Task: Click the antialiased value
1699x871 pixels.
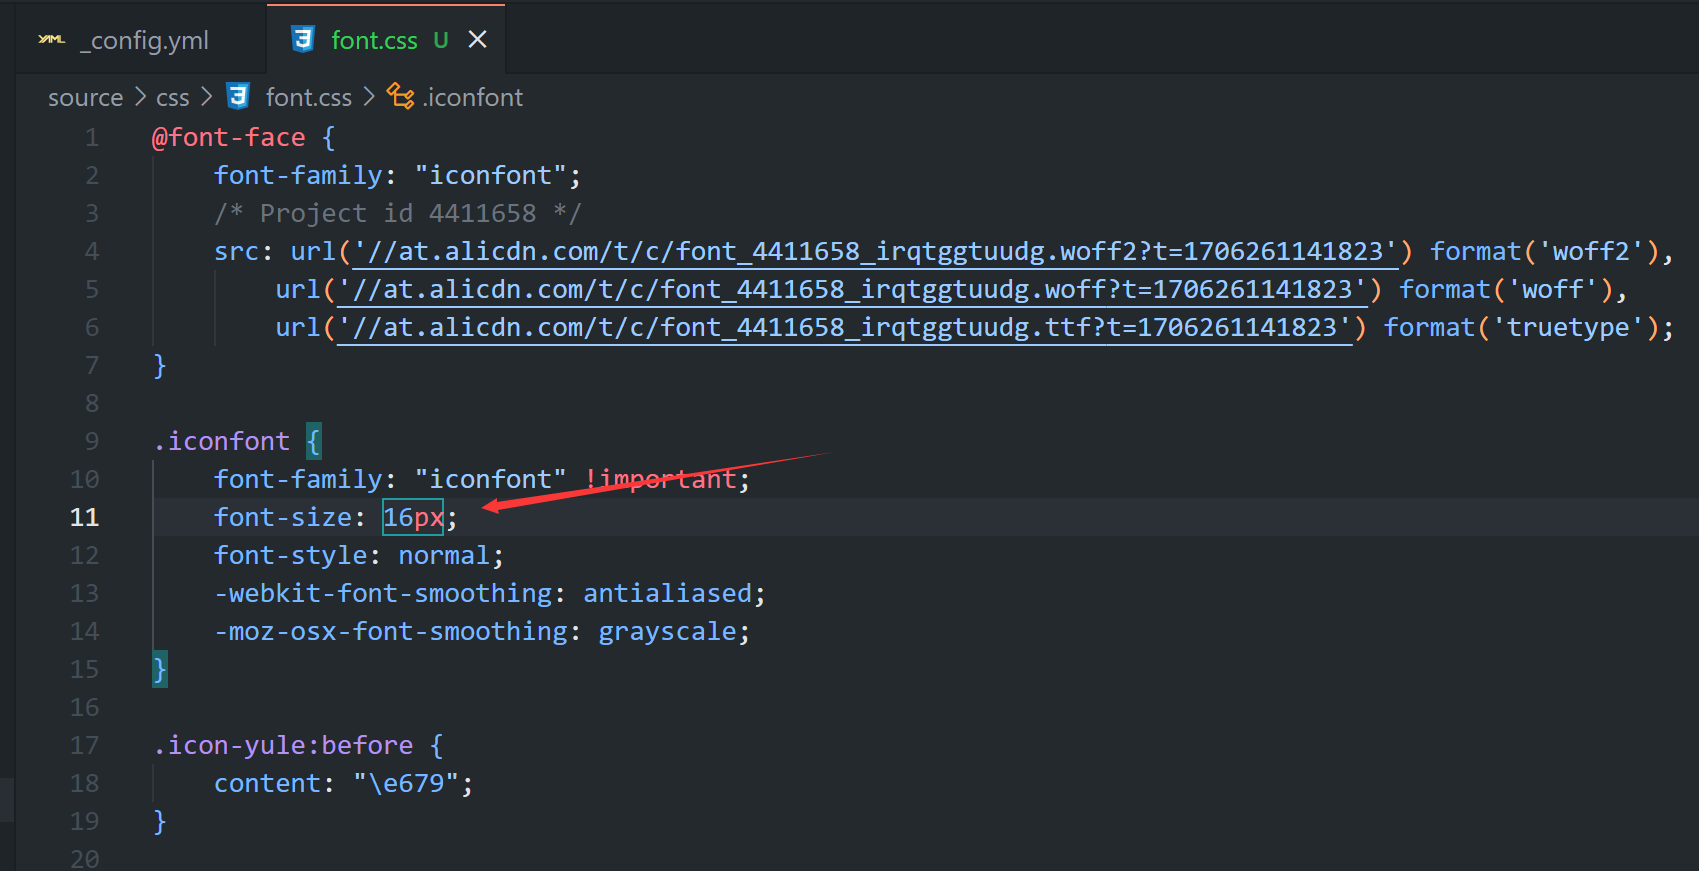Action: pyautogui.click(x=667, y=593)
